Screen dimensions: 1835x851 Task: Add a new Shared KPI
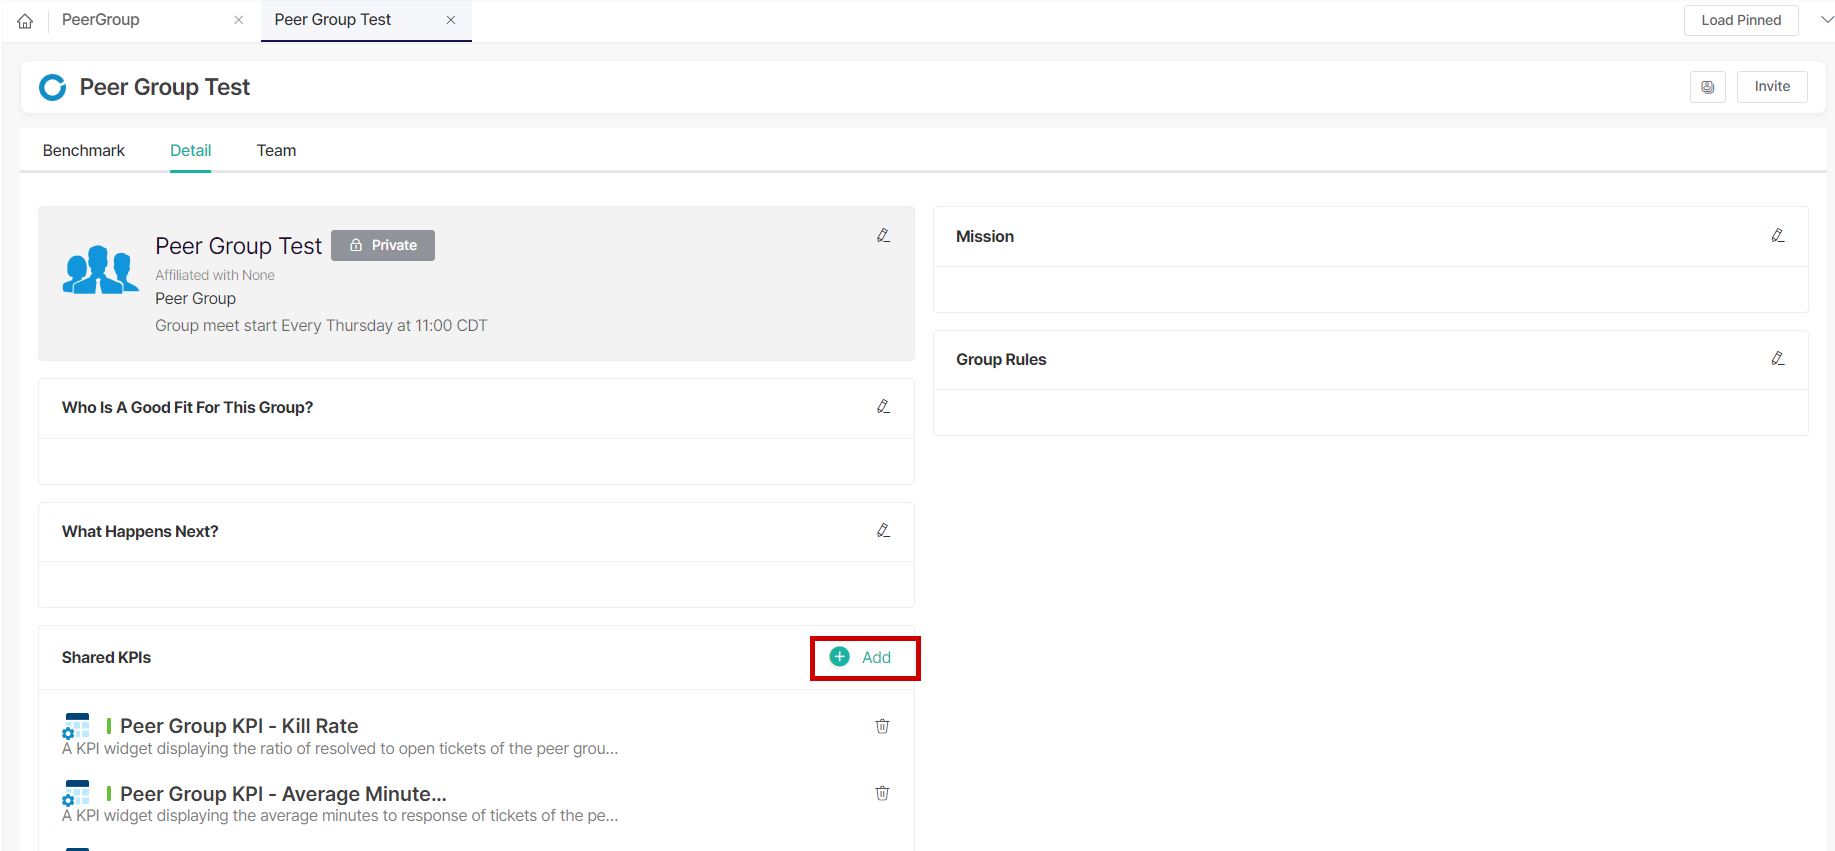tap(862, 657)
